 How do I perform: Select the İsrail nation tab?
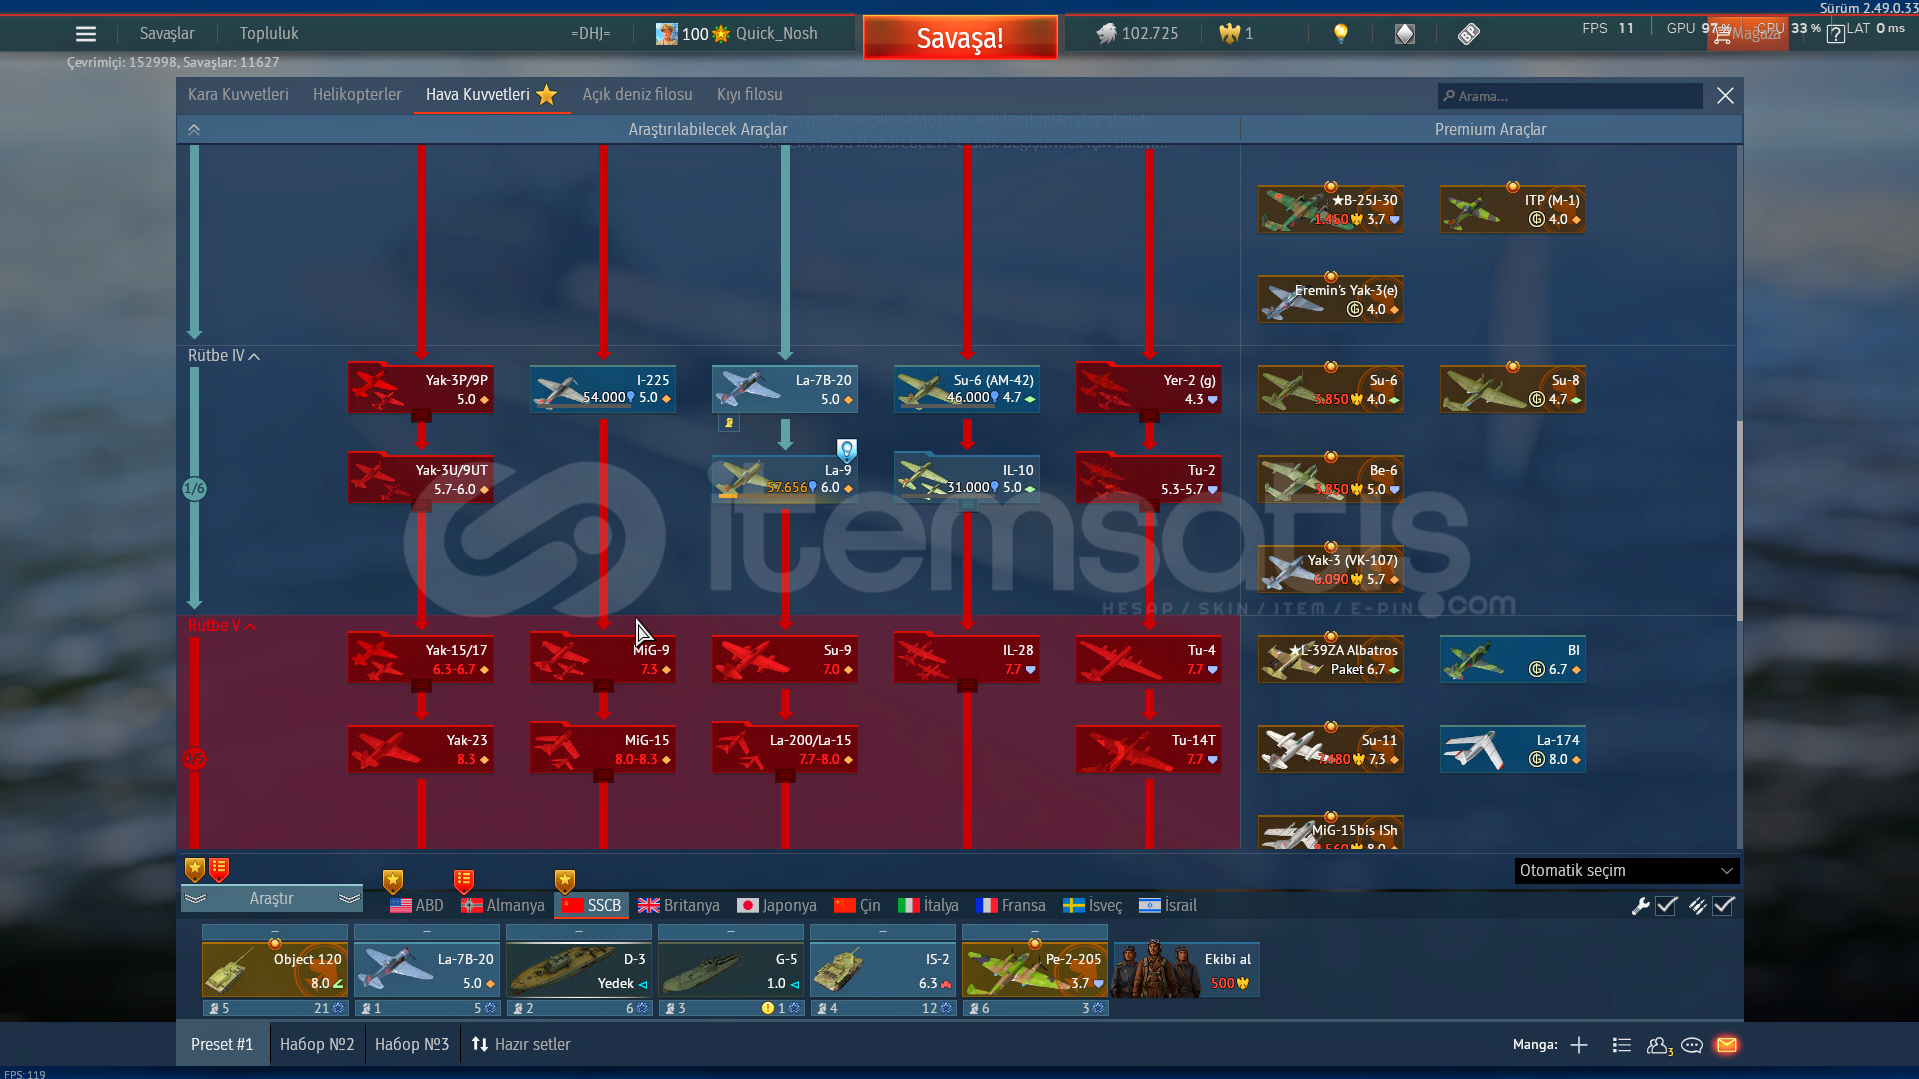[1168, 906]
